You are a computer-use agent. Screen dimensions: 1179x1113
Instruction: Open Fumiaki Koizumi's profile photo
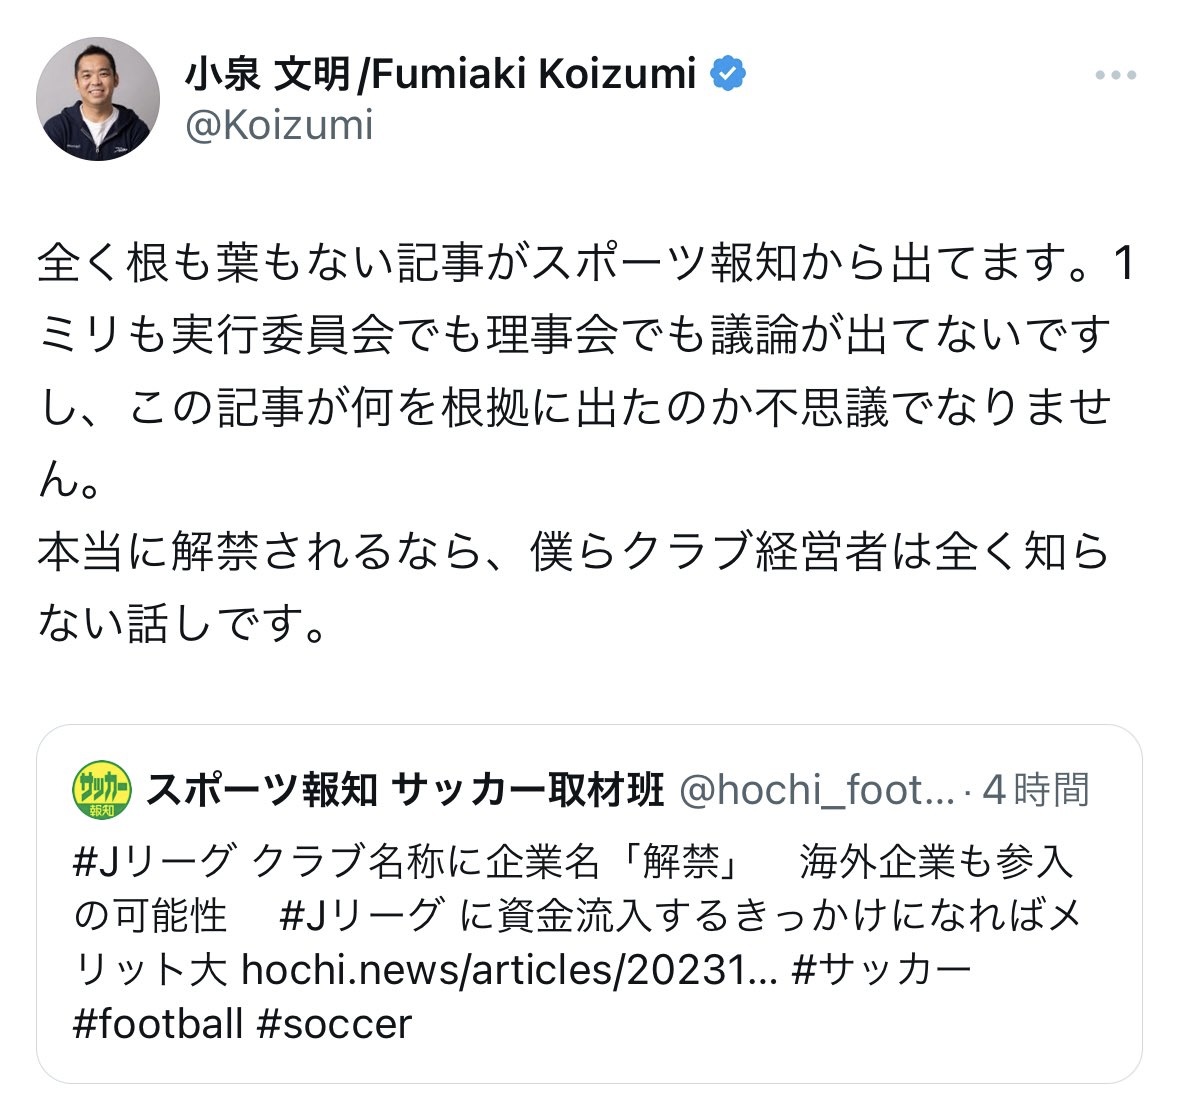(x=98, y=99)
